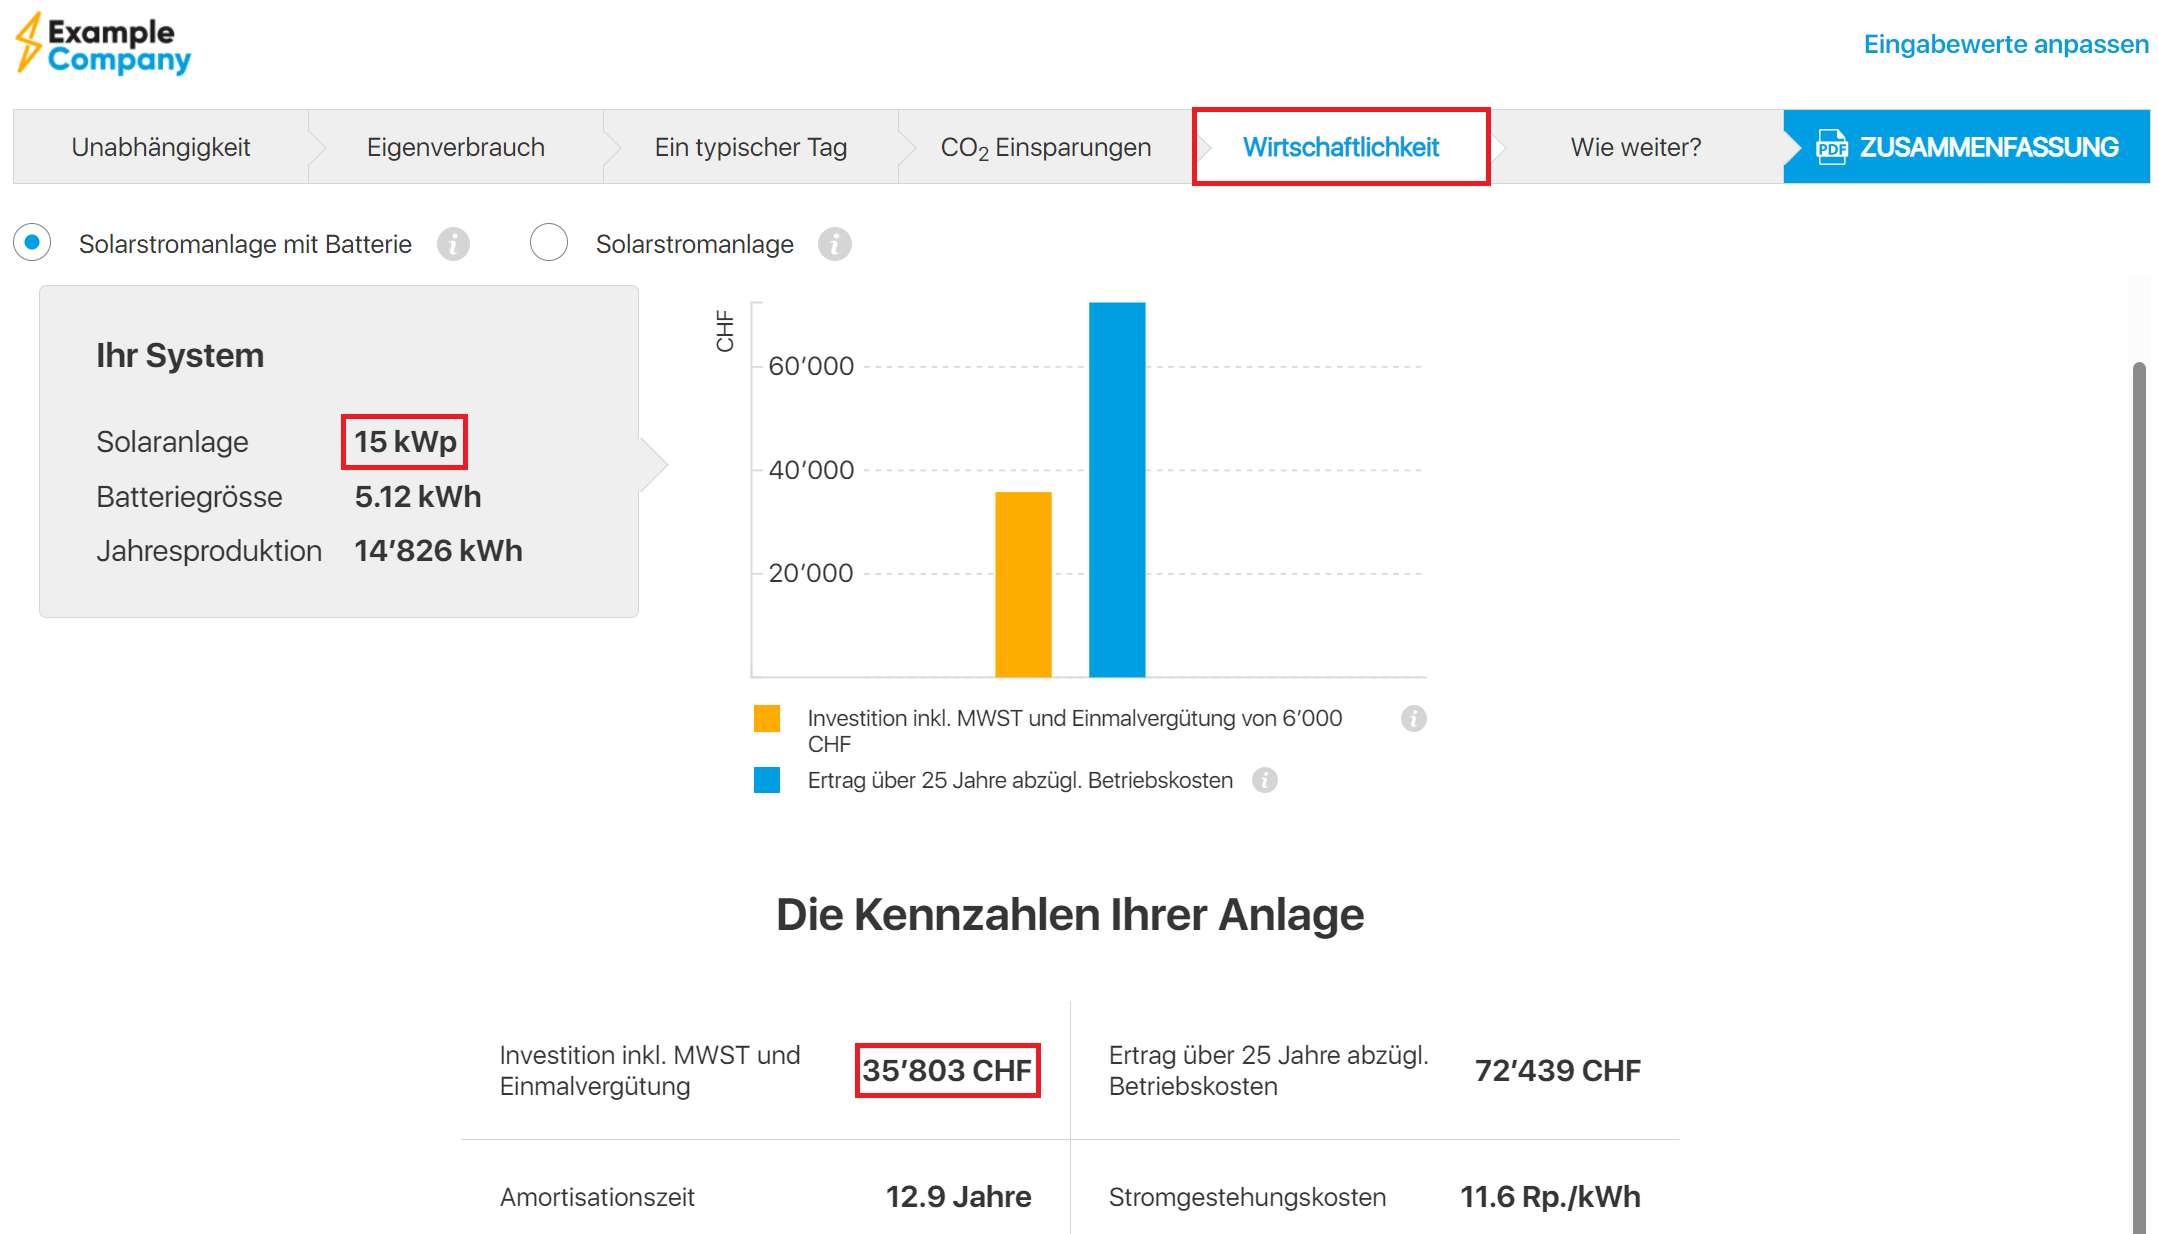Click info icon beside Solarstromanlage option
The width and height of the screenshot is (2158, 1234).
834,244
